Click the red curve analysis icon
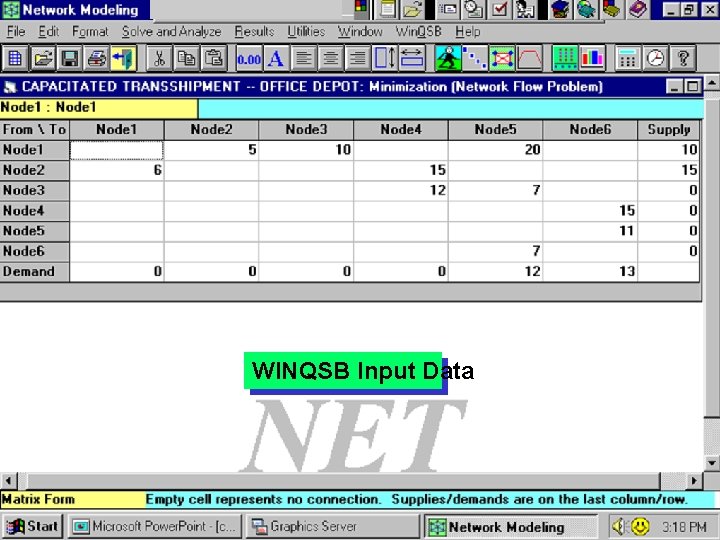This screenshot has width=720, height=540. 529,58
